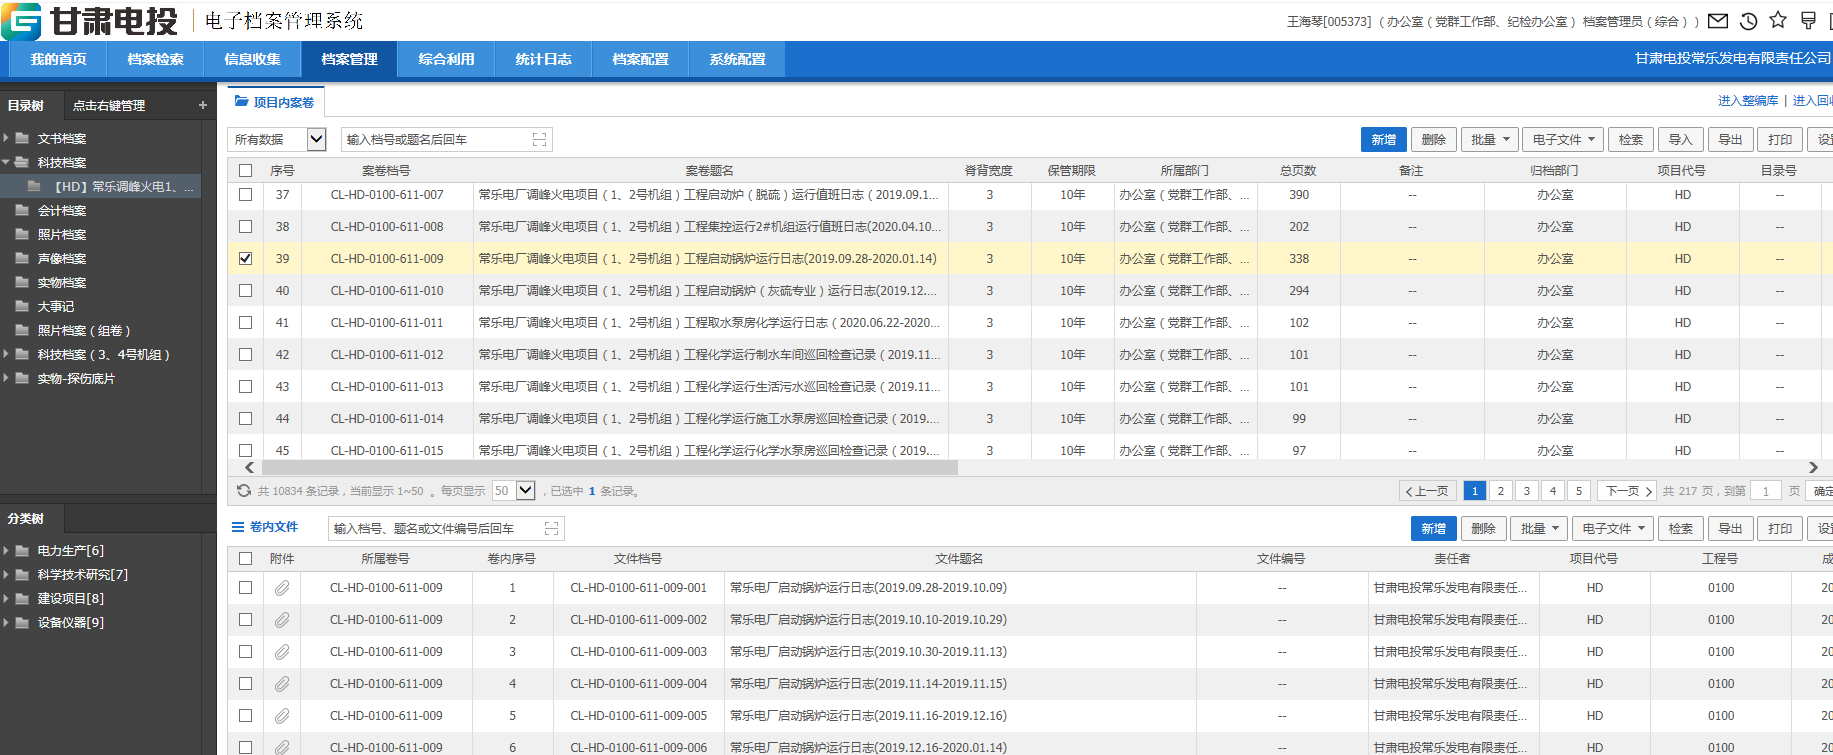The width and height of the screenshot is (1833, 755).
Task: Toggle select-all checkbox in 卷内文件 table header
Action: pos(246,559)
